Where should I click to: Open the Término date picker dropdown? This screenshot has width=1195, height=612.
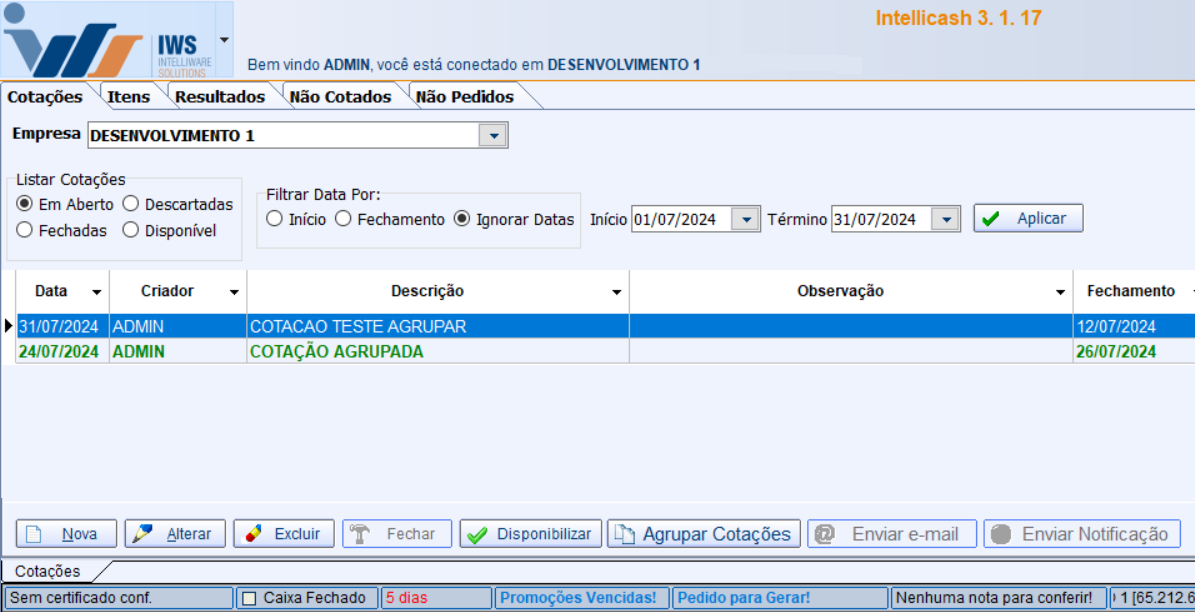[x=945, y=219]
